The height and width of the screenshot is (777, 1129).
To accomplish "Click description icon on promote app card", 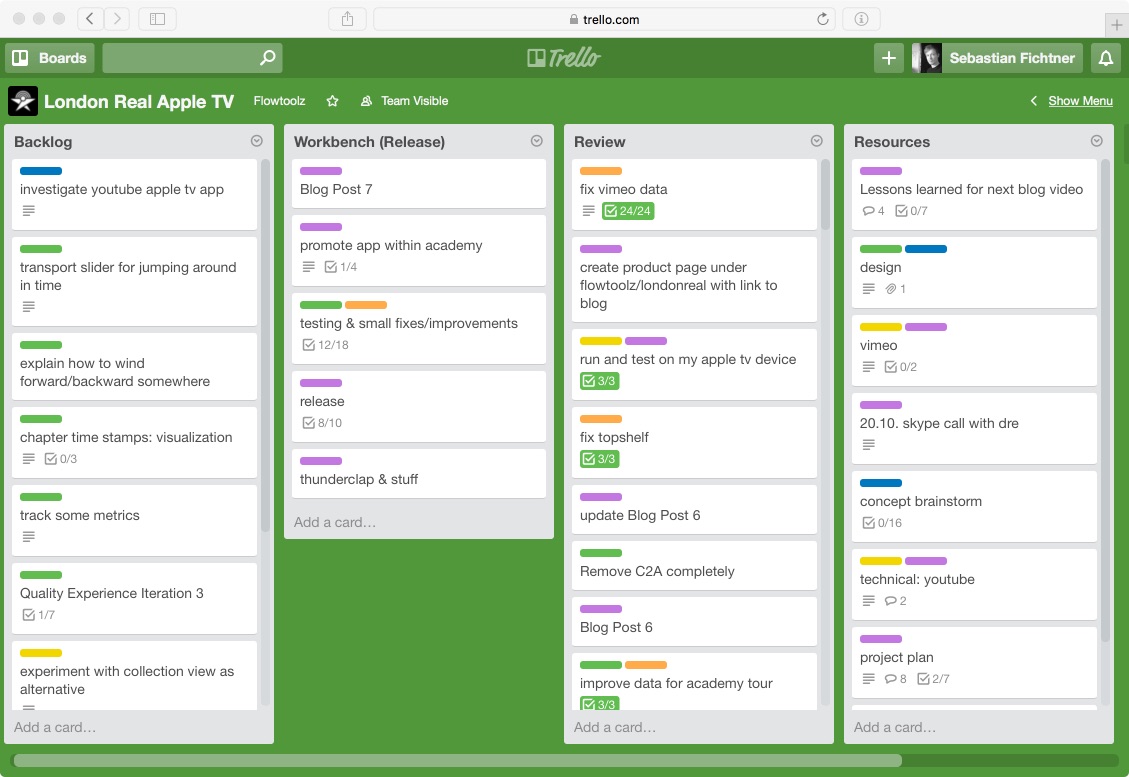I will point(308,266).
